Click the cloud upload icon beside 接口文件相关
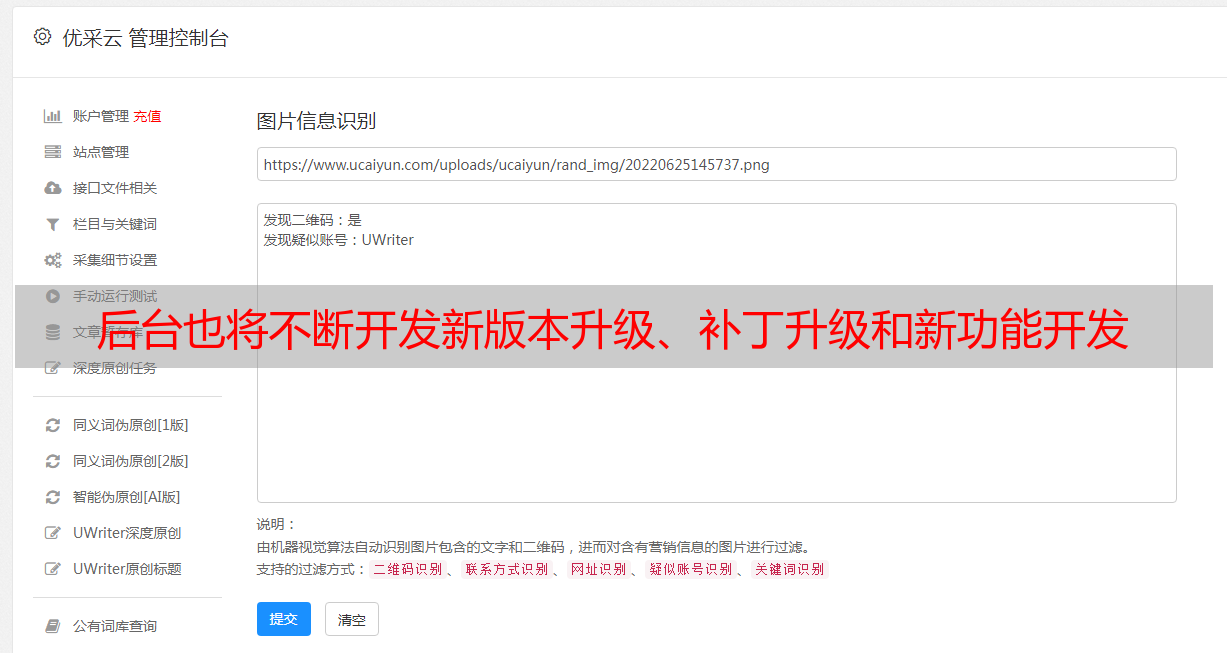This screenshot has width=1227, height=653. (53, 188)
